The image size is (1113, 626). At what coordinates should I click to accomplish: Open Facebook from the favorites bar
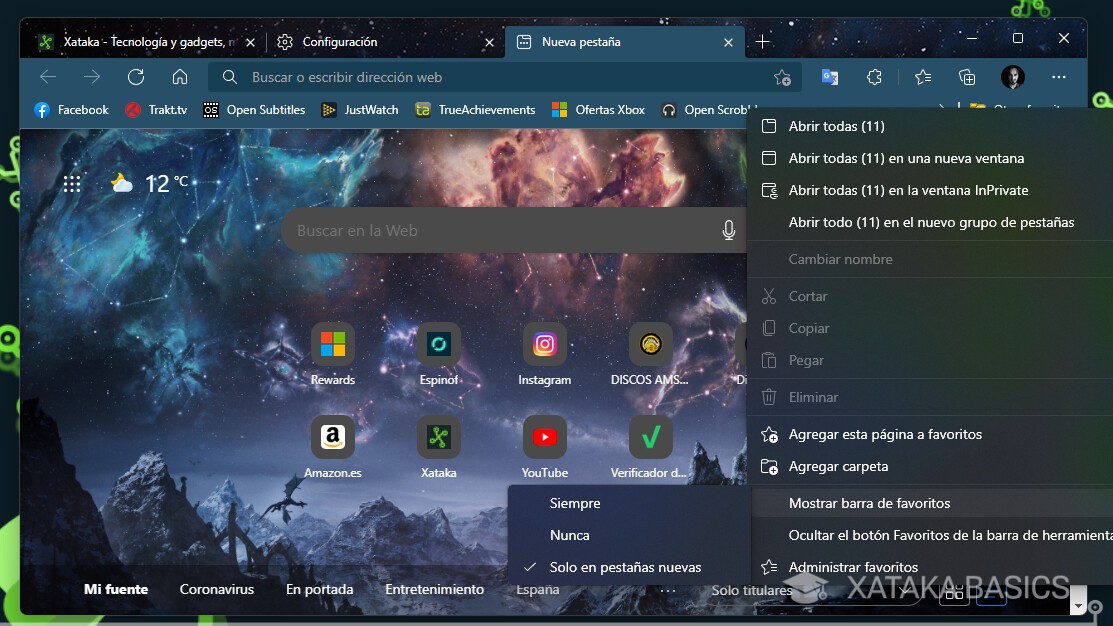pyautogui.click(x=70, y=110)
